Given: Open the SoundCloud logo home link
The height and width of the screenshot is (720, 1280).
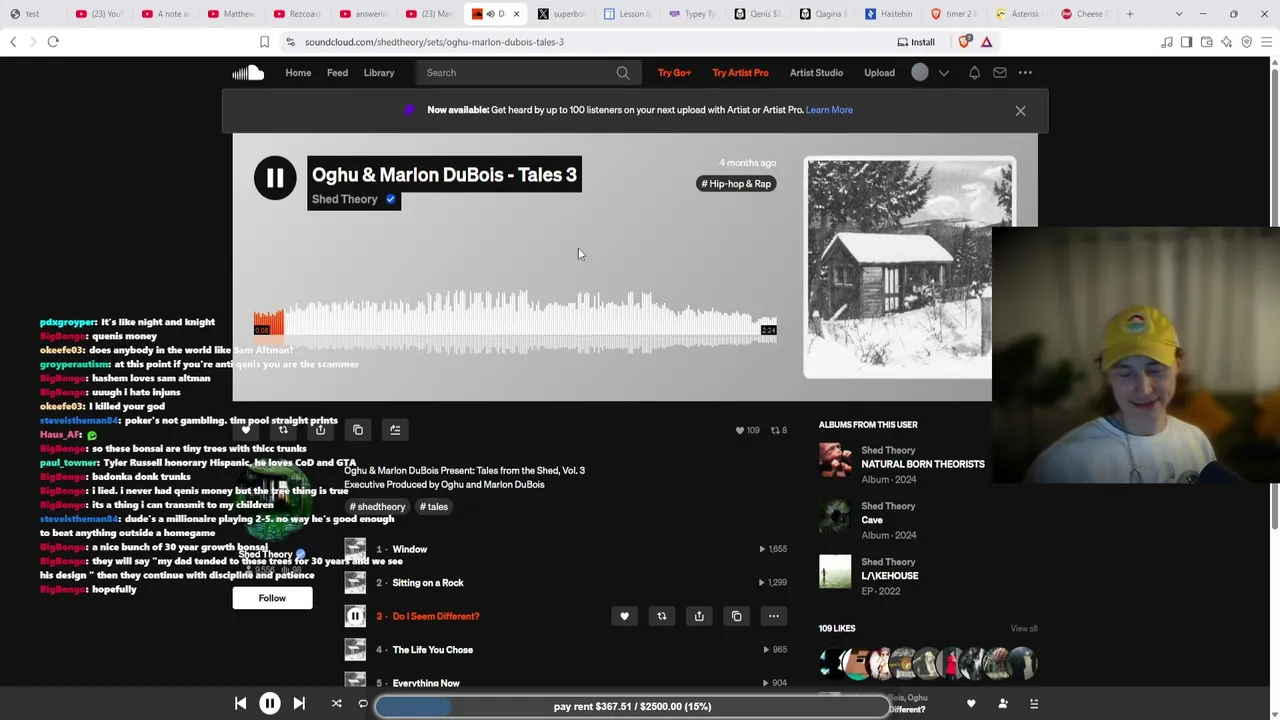Looking at the screenshot, I should (248, 72).
